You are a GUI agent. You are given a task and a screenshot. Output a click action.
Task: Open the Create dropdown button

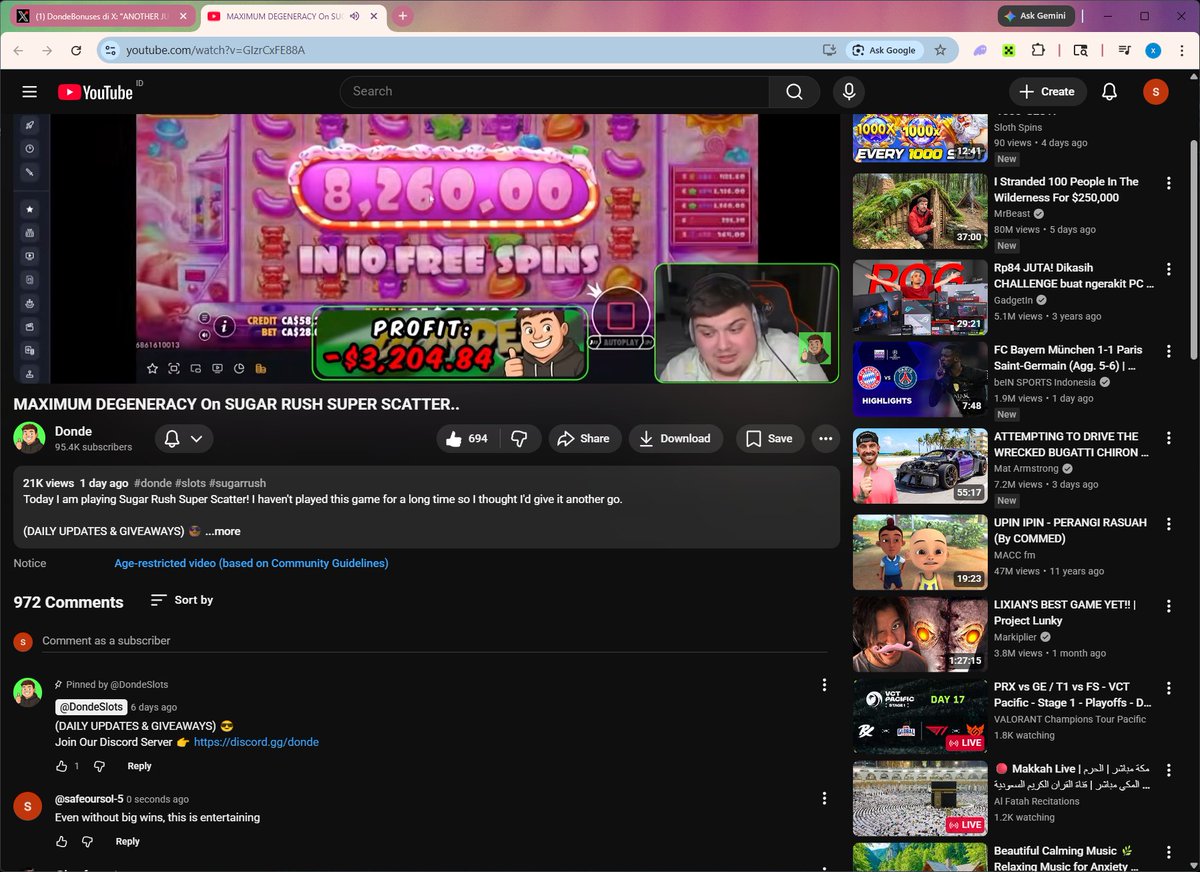[x=1047, y=91]
